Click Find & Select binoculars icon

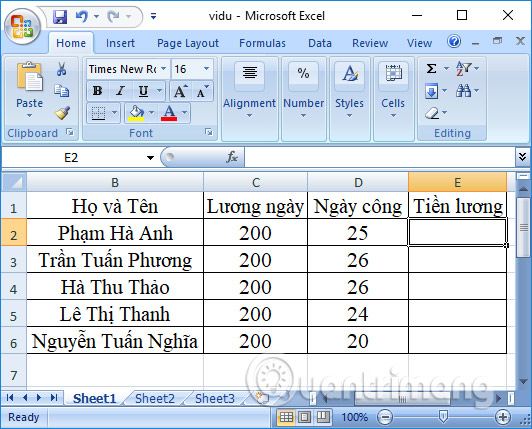pos(463,91)
